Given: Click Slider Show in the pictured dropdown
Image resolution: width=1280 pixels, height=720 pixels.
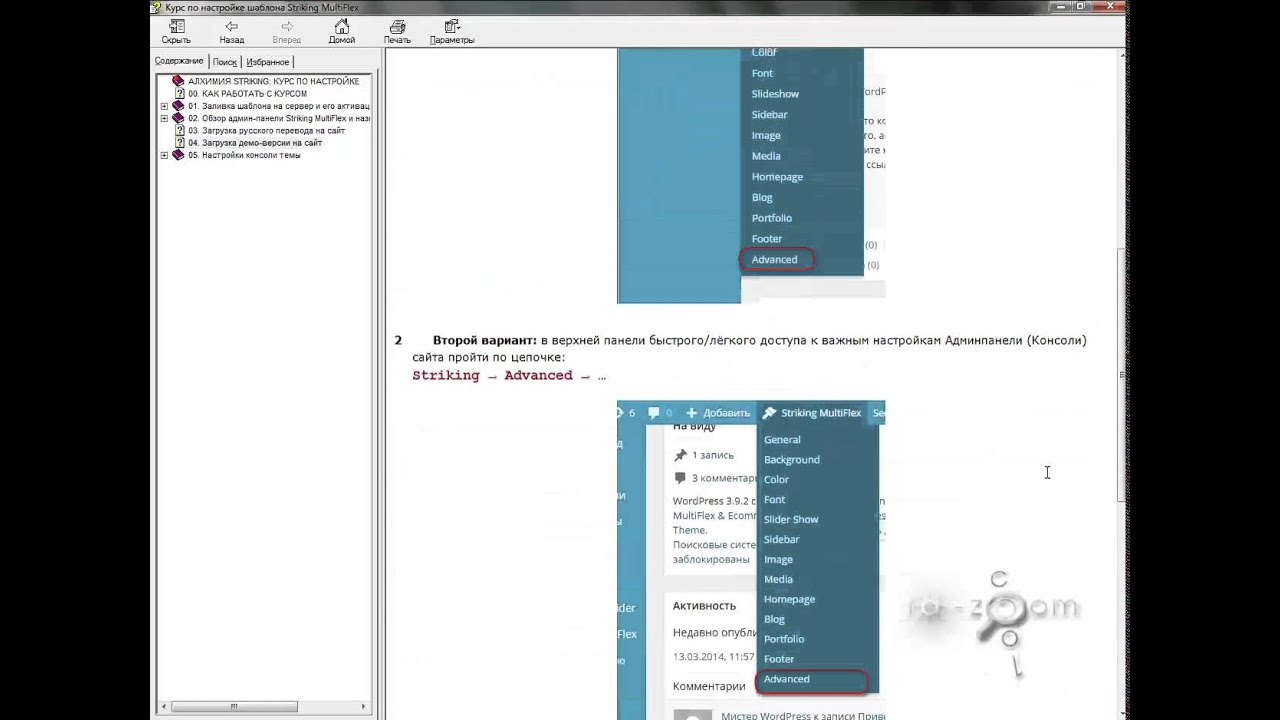Looking at the screenshot, I should [791, 520].
